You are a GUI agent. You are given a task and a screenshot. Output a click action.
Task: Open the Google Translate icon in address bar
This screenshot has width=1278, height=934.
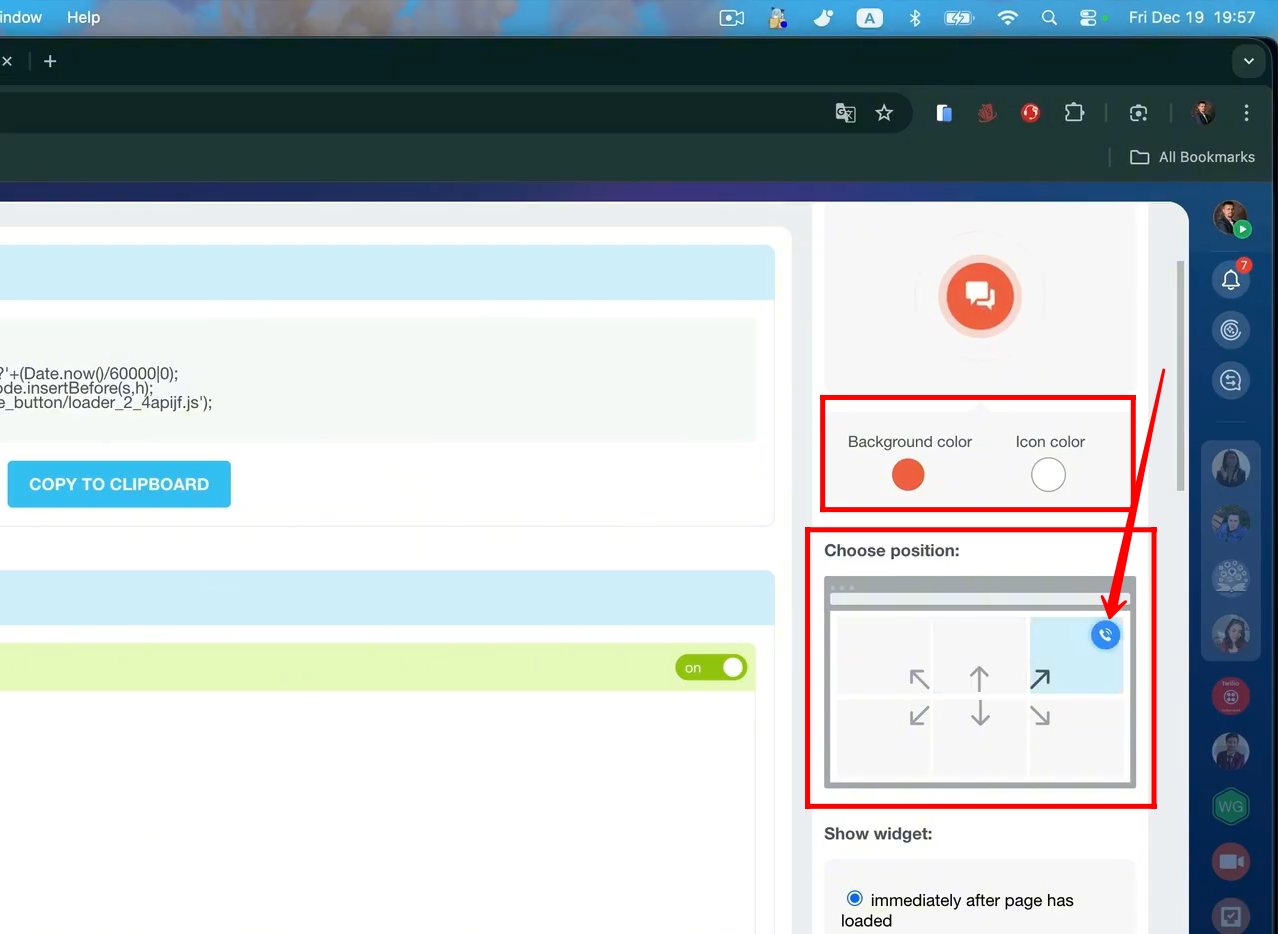pos(845,113)
